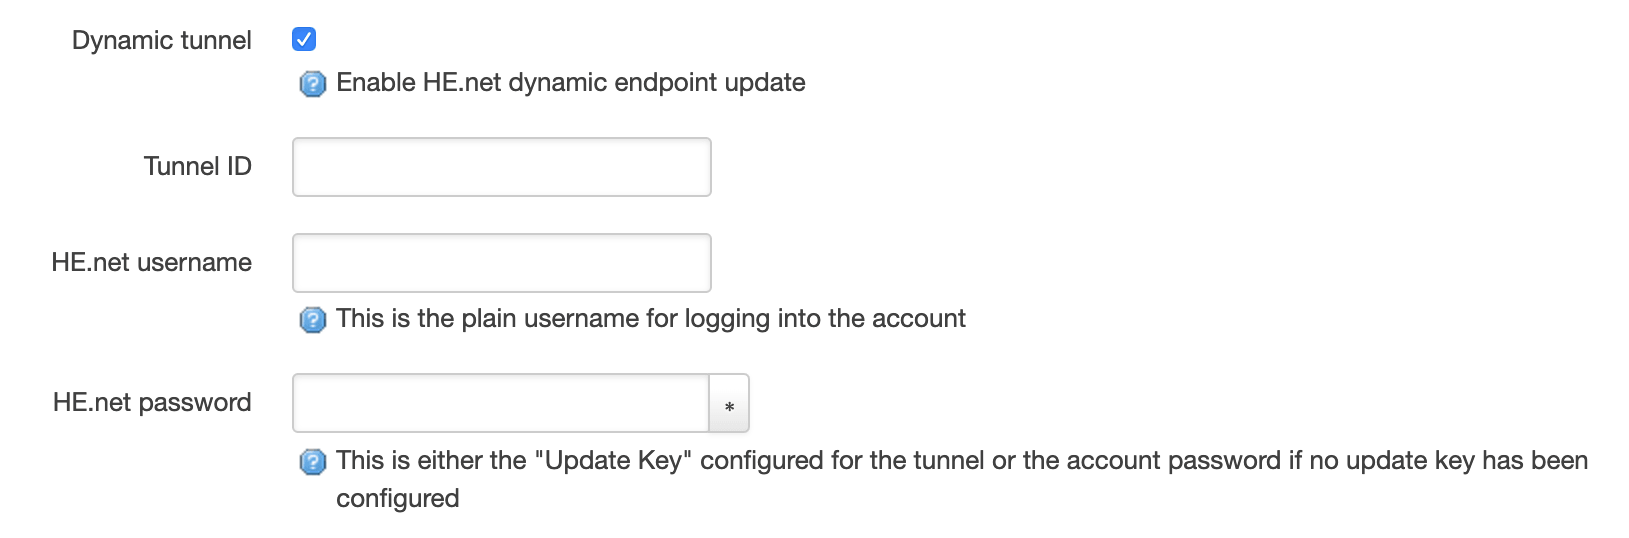Image resolution: width=1629 pixels, height=538 pixels.
Task: Focus the HE.net password field
Action: 500,403
